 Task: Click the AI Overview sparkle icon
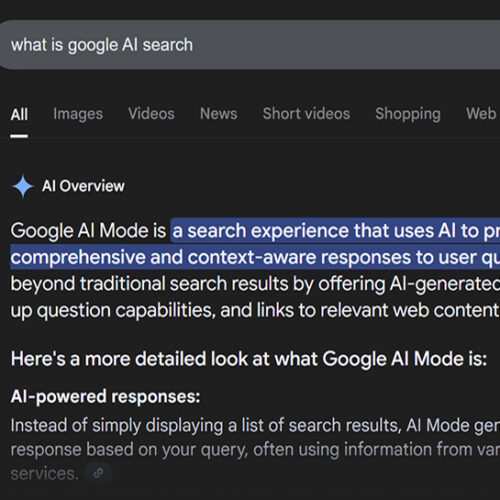click(x=23, y=186)
